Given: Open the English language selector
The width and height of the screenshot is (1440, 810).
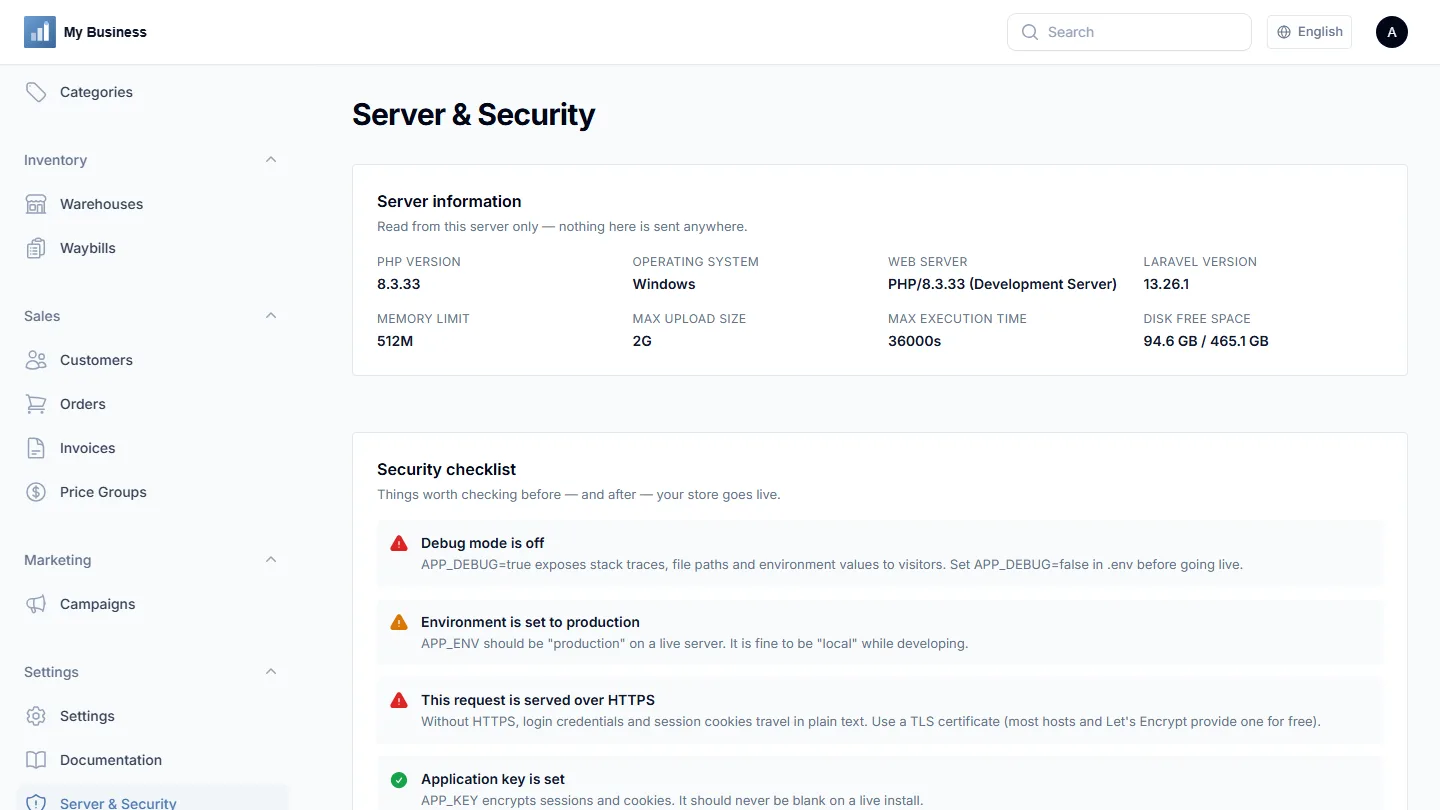Looking at the screenshot, I should [1309, 32].
